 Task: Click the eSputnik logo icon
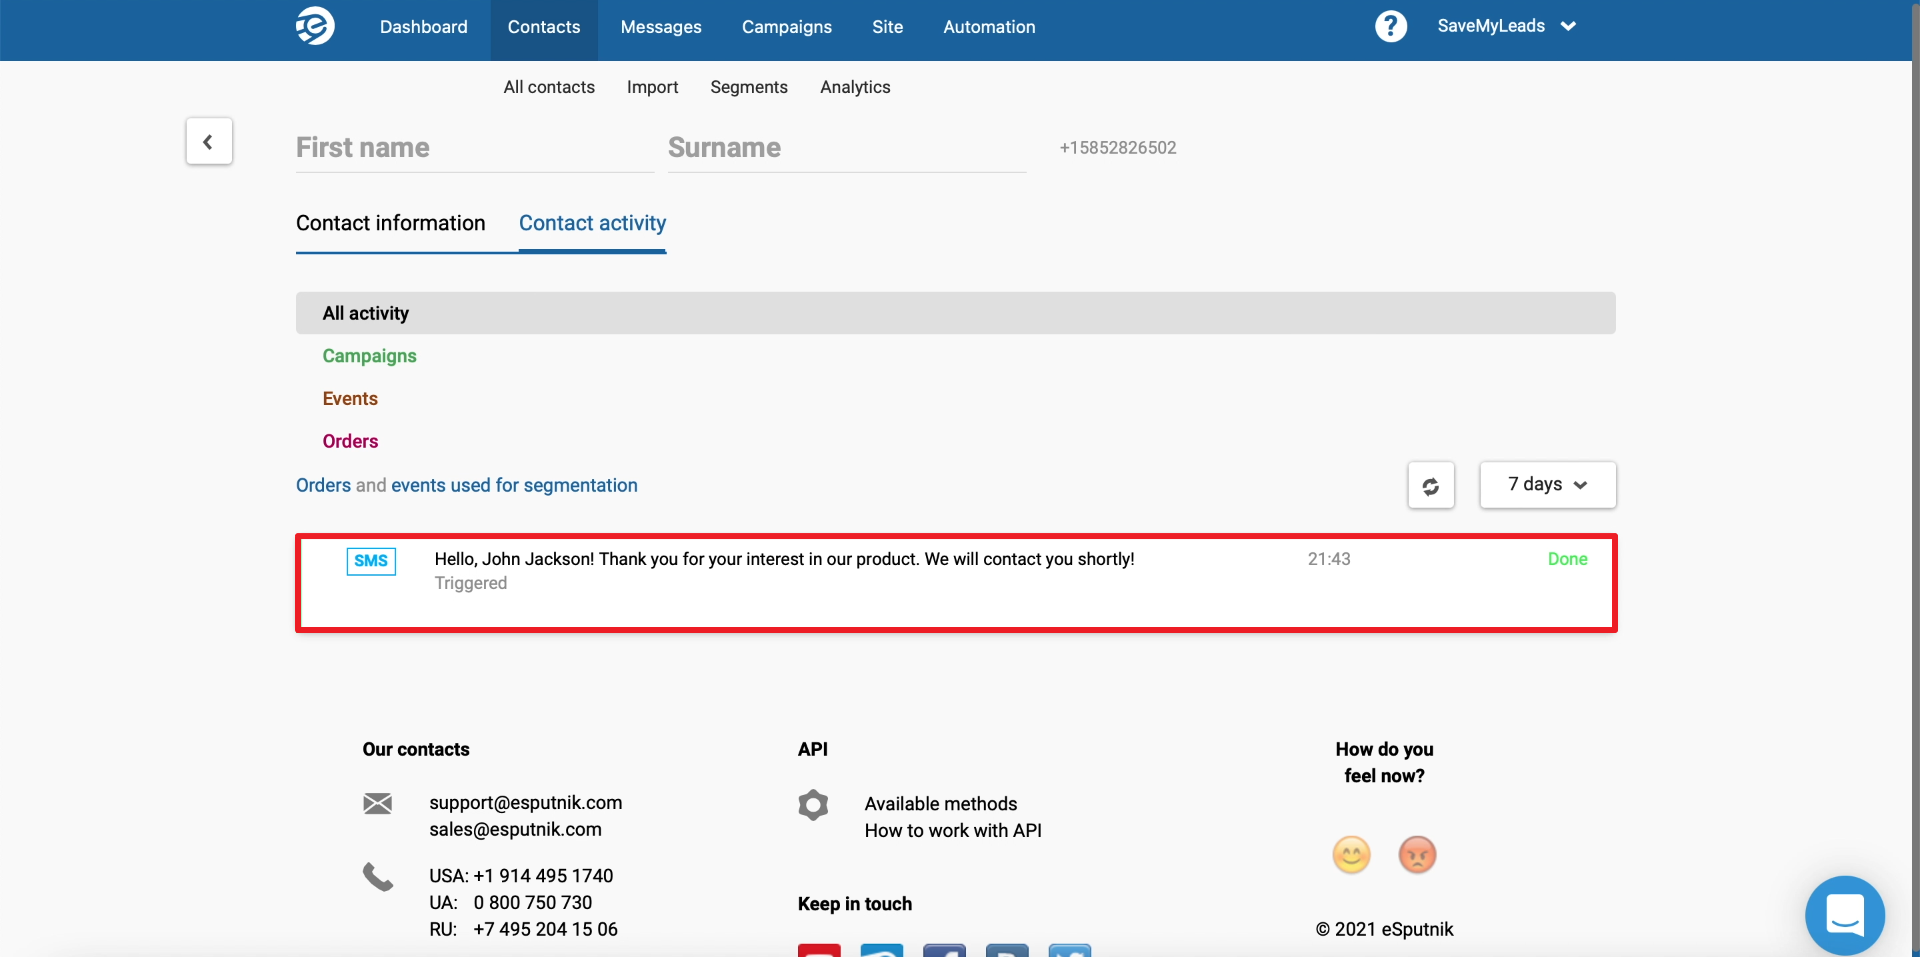(315, 26)
